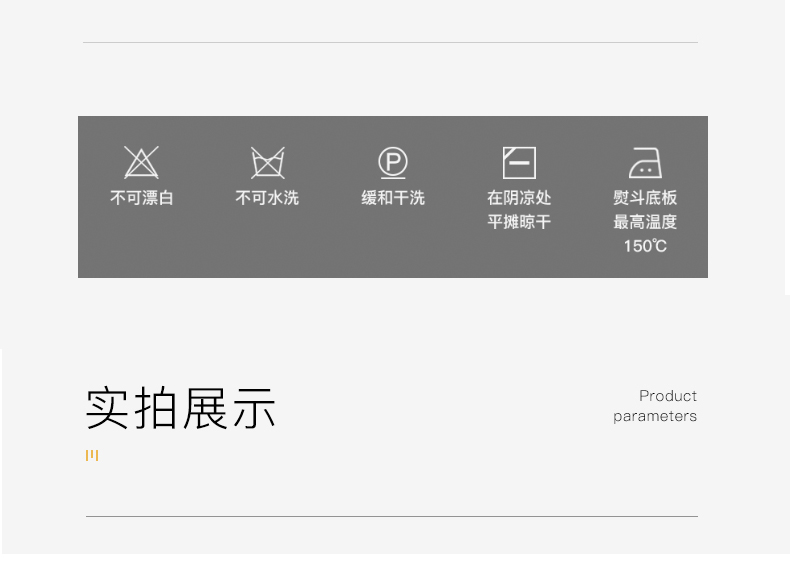
Task: Click the 最高温度 text line
Action: pos(645,222)
